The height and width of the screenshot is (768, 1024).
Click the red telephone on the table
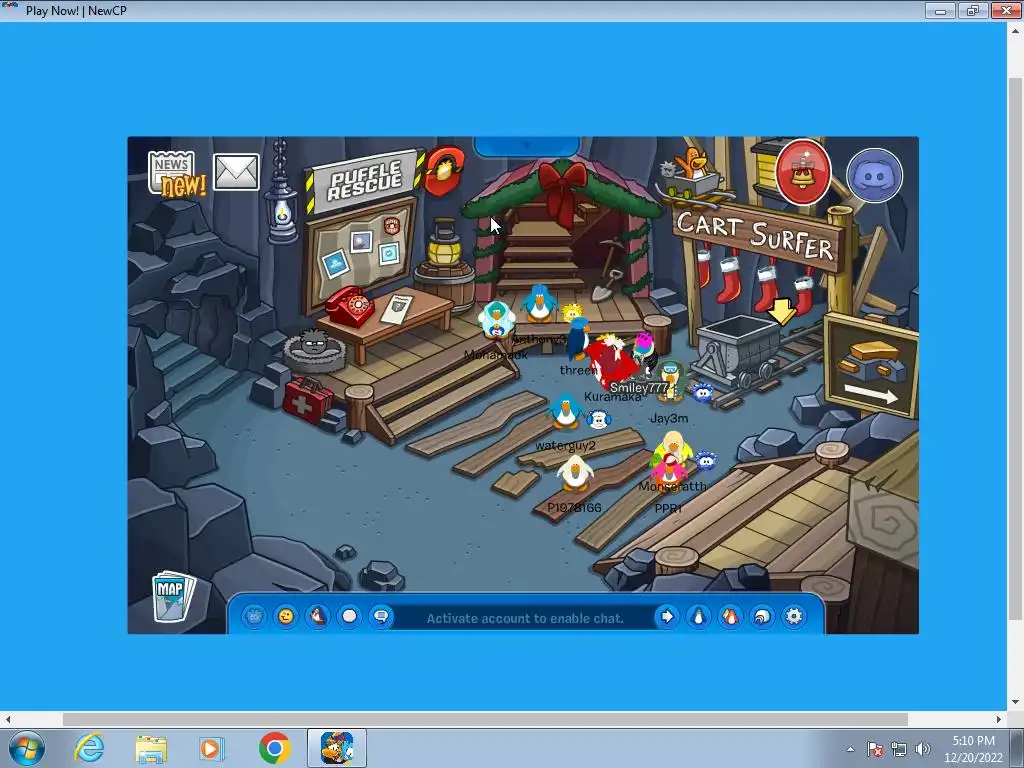pos(349,306)
